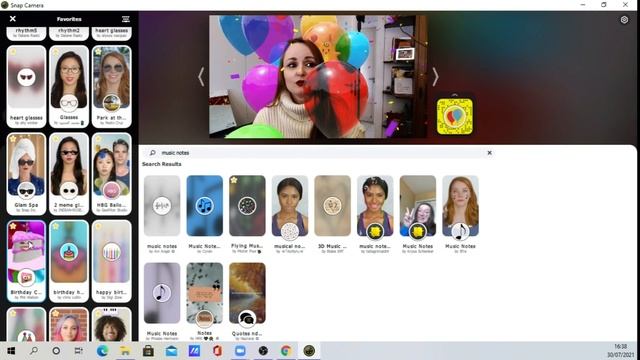Show previous lens with left arrow
The image size is (640, 360).
pos(201,76)
